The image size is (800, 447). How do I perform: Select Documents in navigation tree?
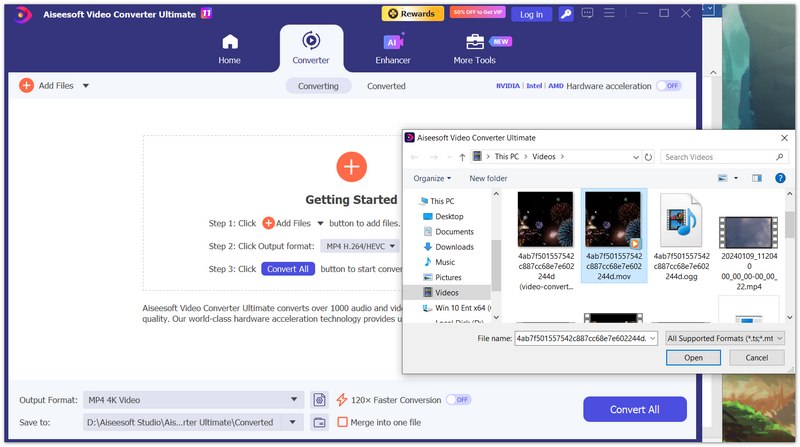(x=454, y=232)
